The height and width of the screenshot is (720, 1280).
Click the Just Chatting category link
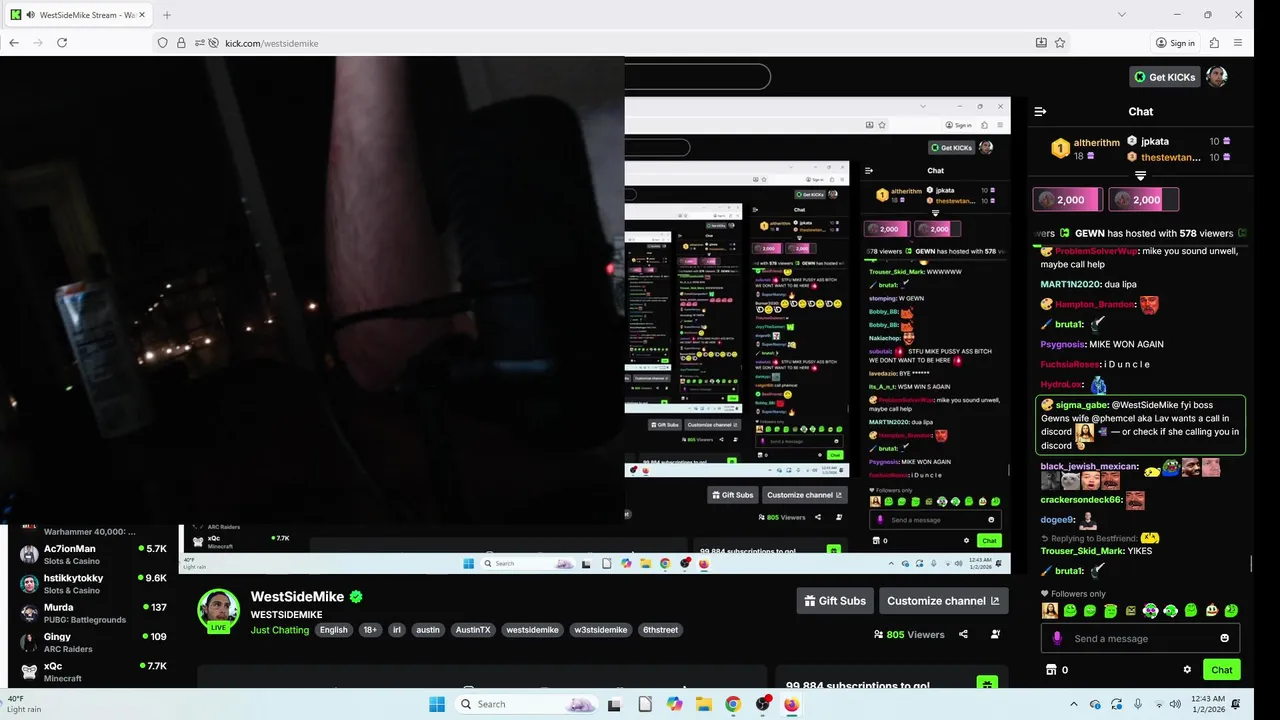point(280,630)
